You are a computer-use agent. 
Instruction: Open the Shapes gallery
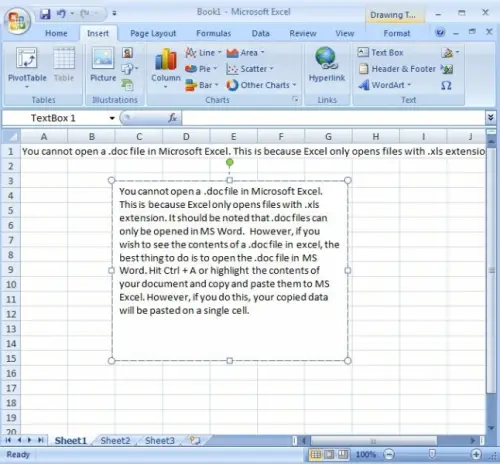click(x=129, y=69)
